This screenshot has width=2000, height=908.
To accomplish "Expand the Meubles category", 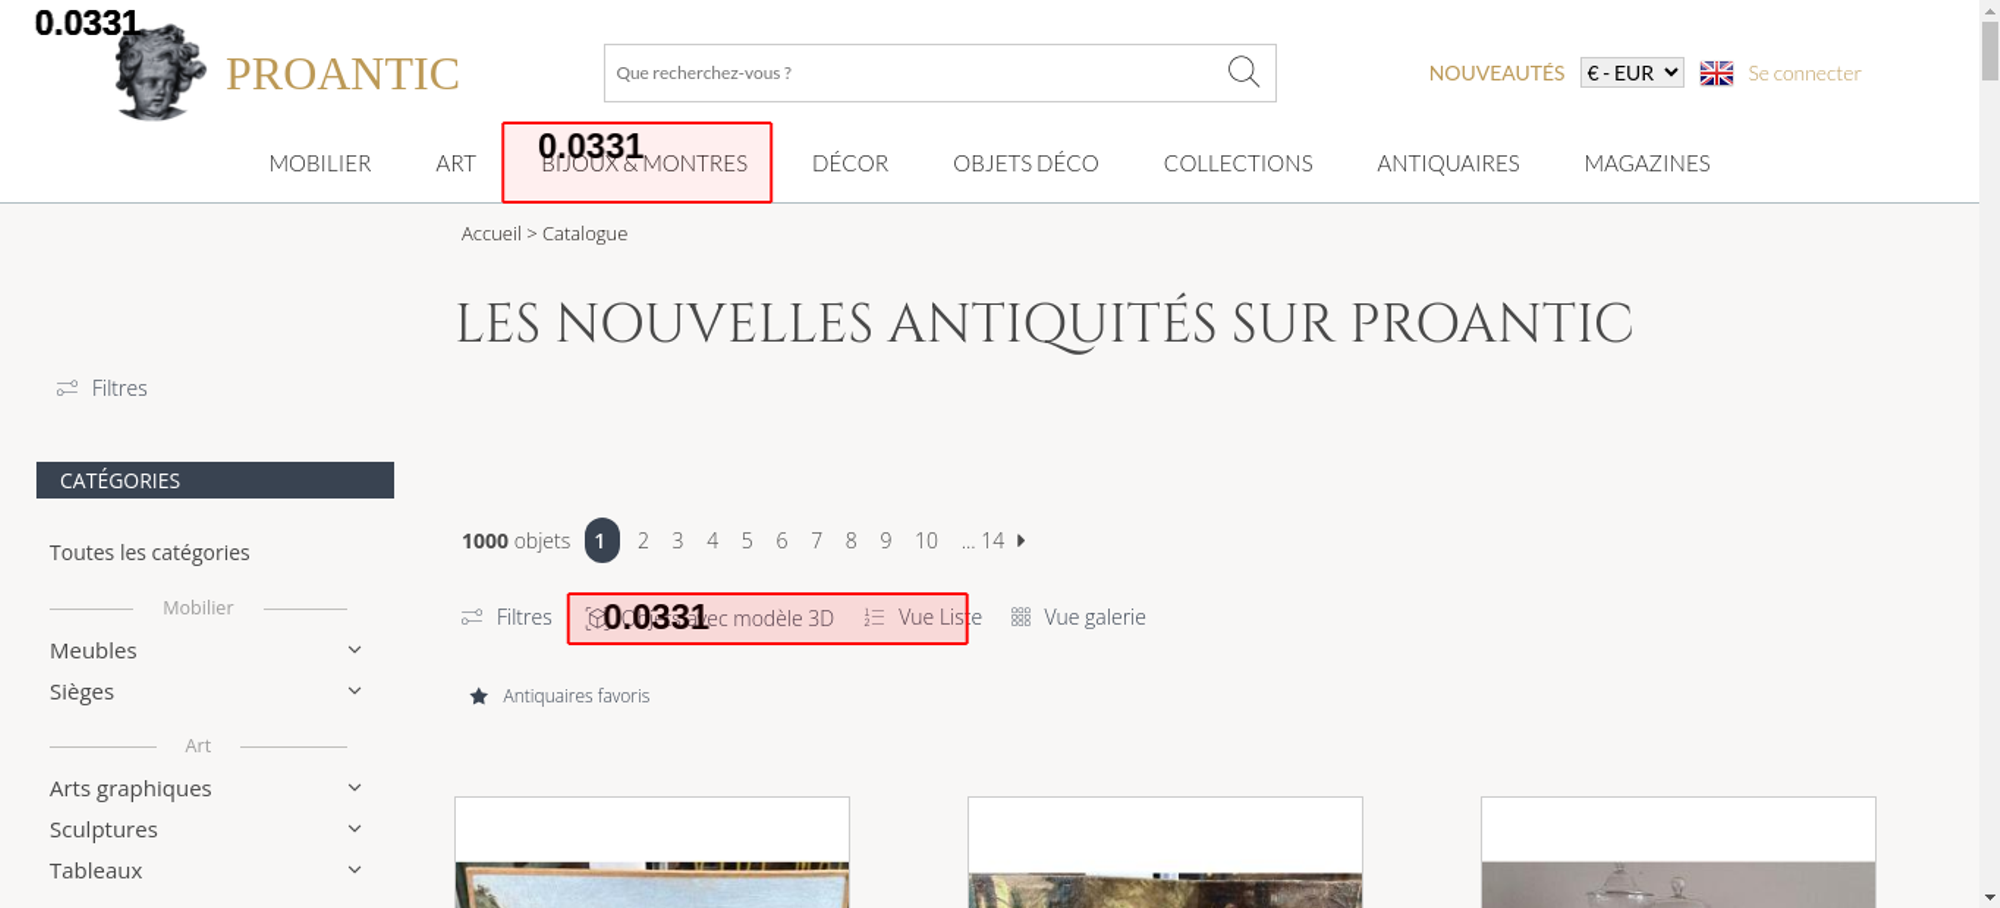I will click(x=354, y=650).
